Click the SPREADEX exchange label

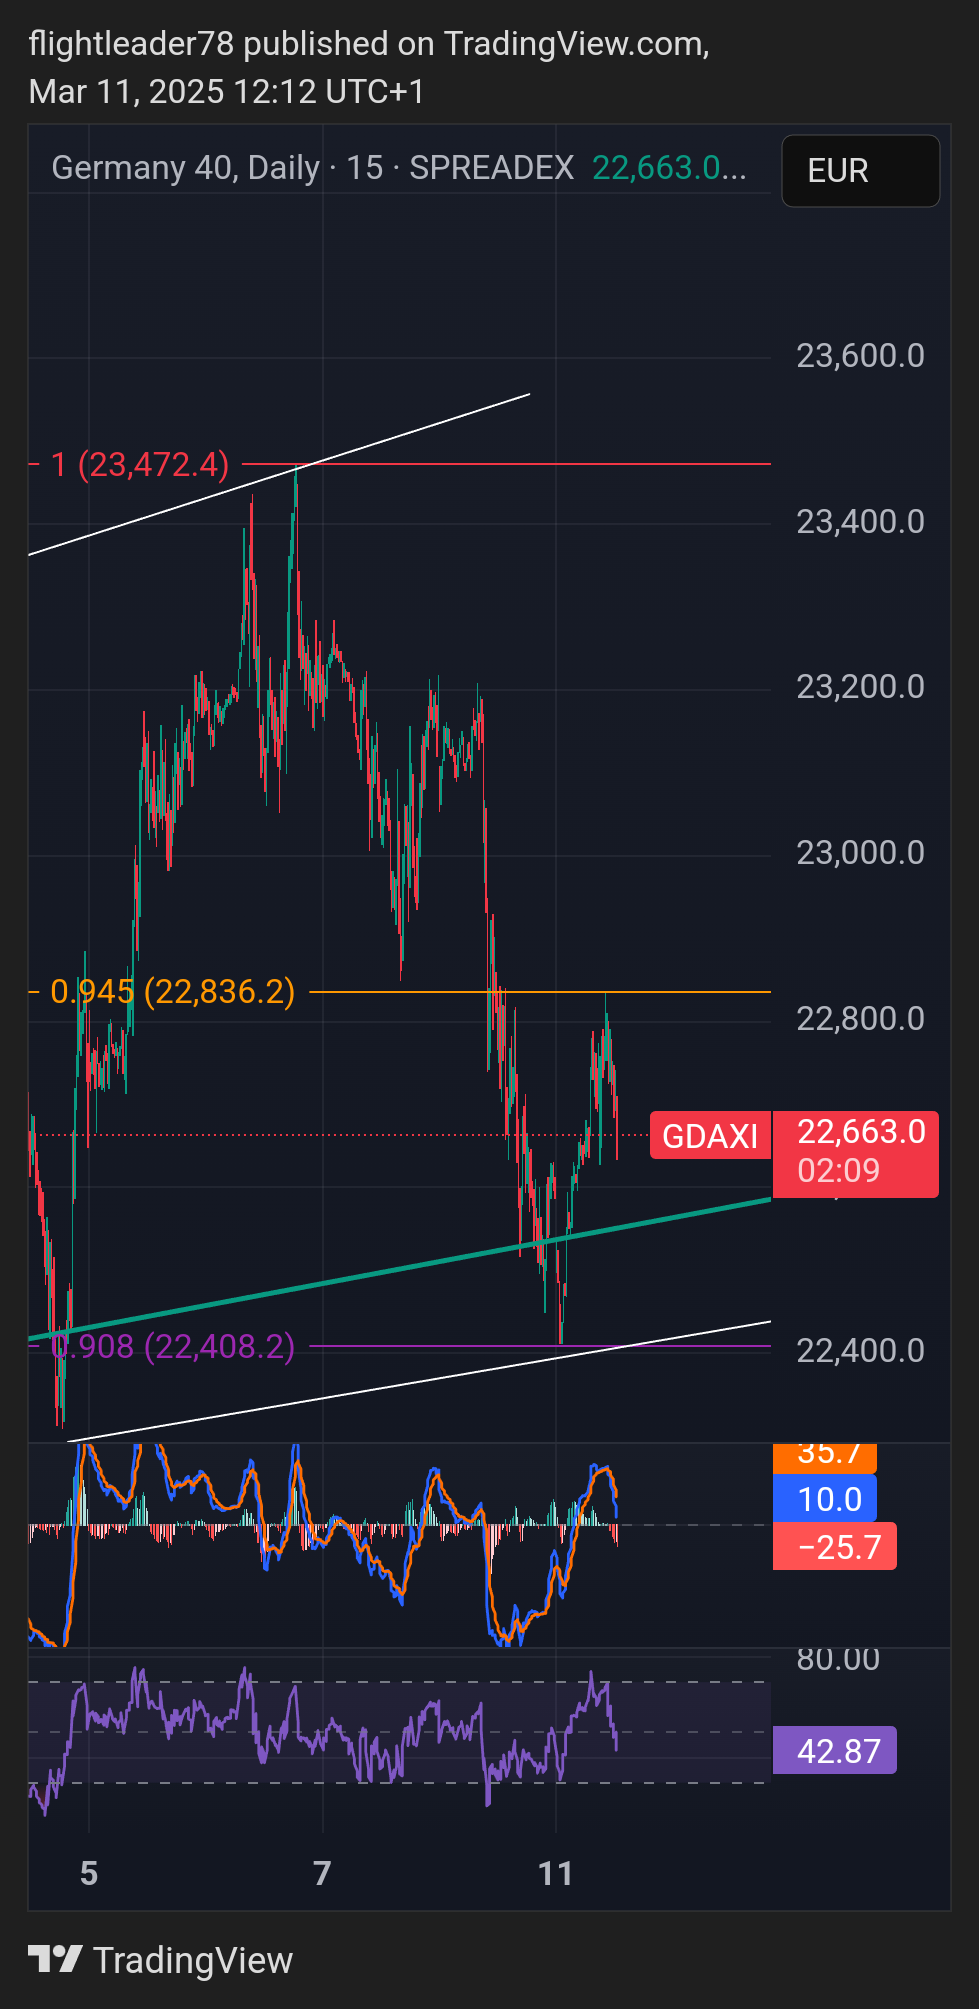click(492, 168)
